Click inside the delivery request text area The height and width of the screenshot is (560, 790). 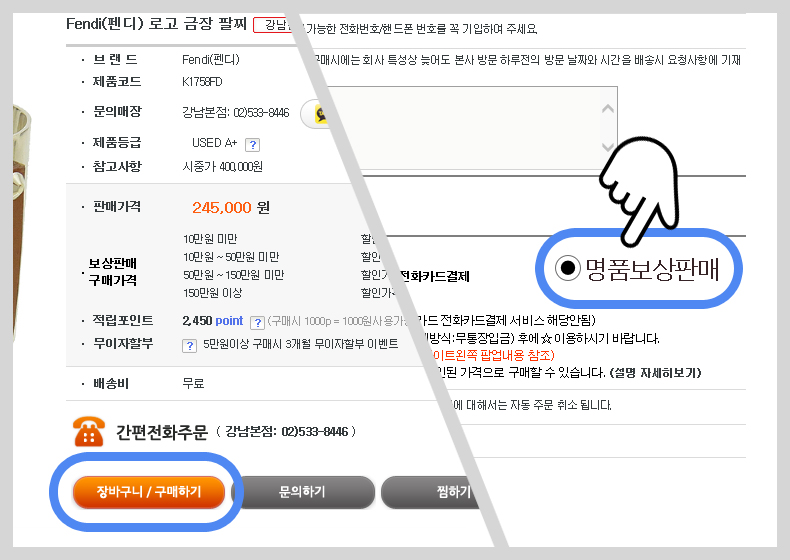coord(471,128)
